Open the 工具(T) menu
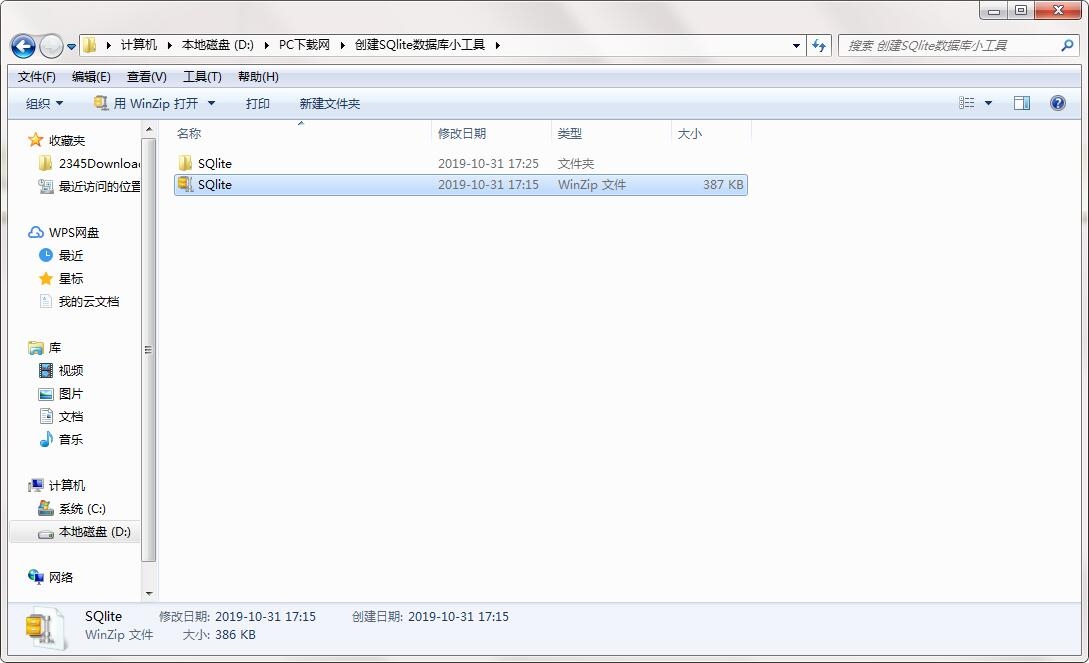 click(202, 76)
